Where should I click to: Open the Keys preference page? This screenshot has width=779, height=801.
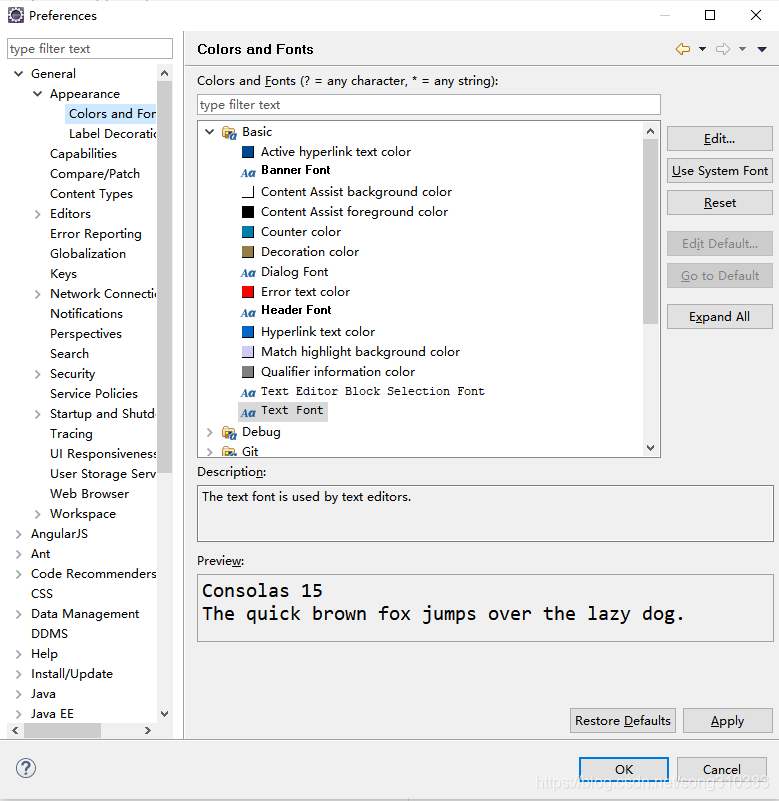63,274
